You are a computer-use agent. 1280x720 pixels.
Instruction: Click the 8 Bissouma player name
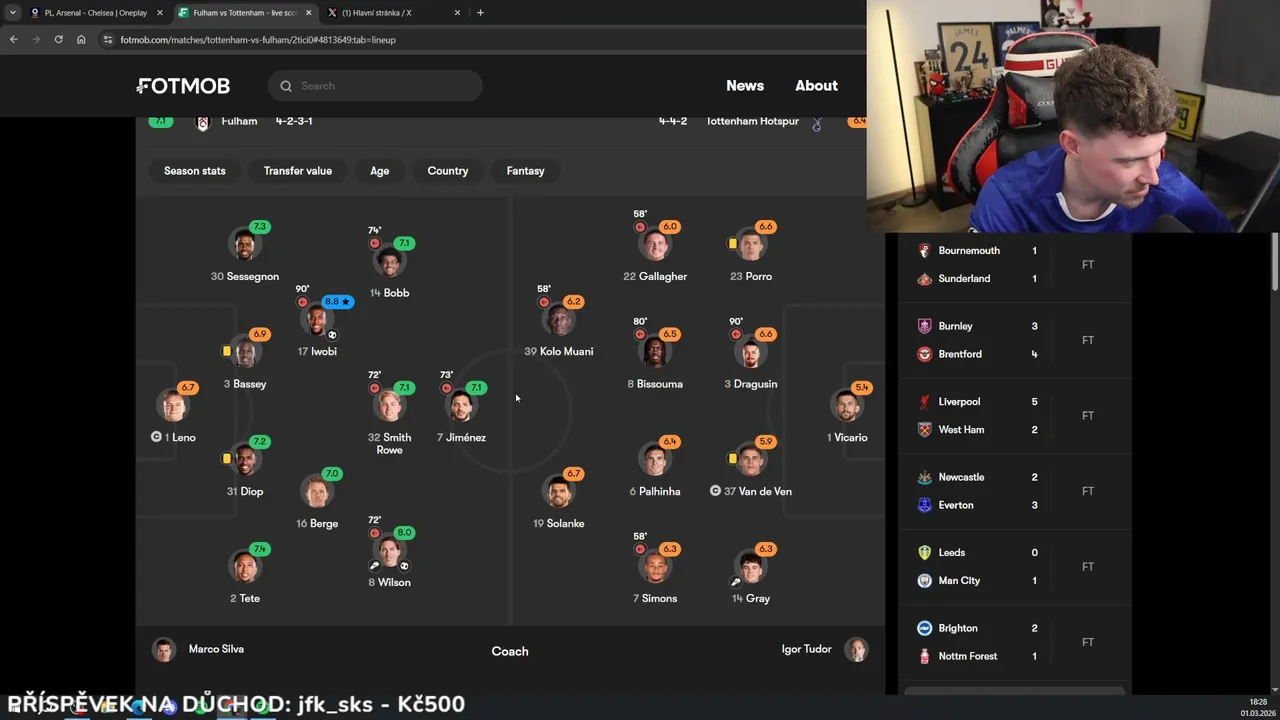tap(655, 384)
